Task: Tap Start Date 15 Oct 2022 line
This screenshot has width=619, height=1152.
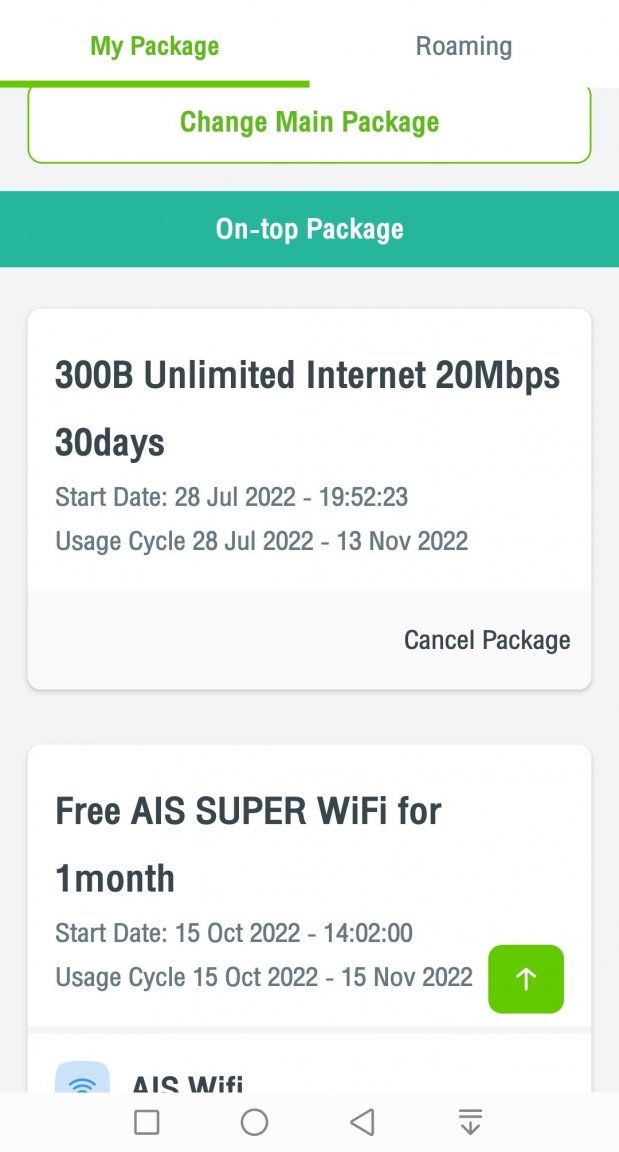Action: click(234, 933)
